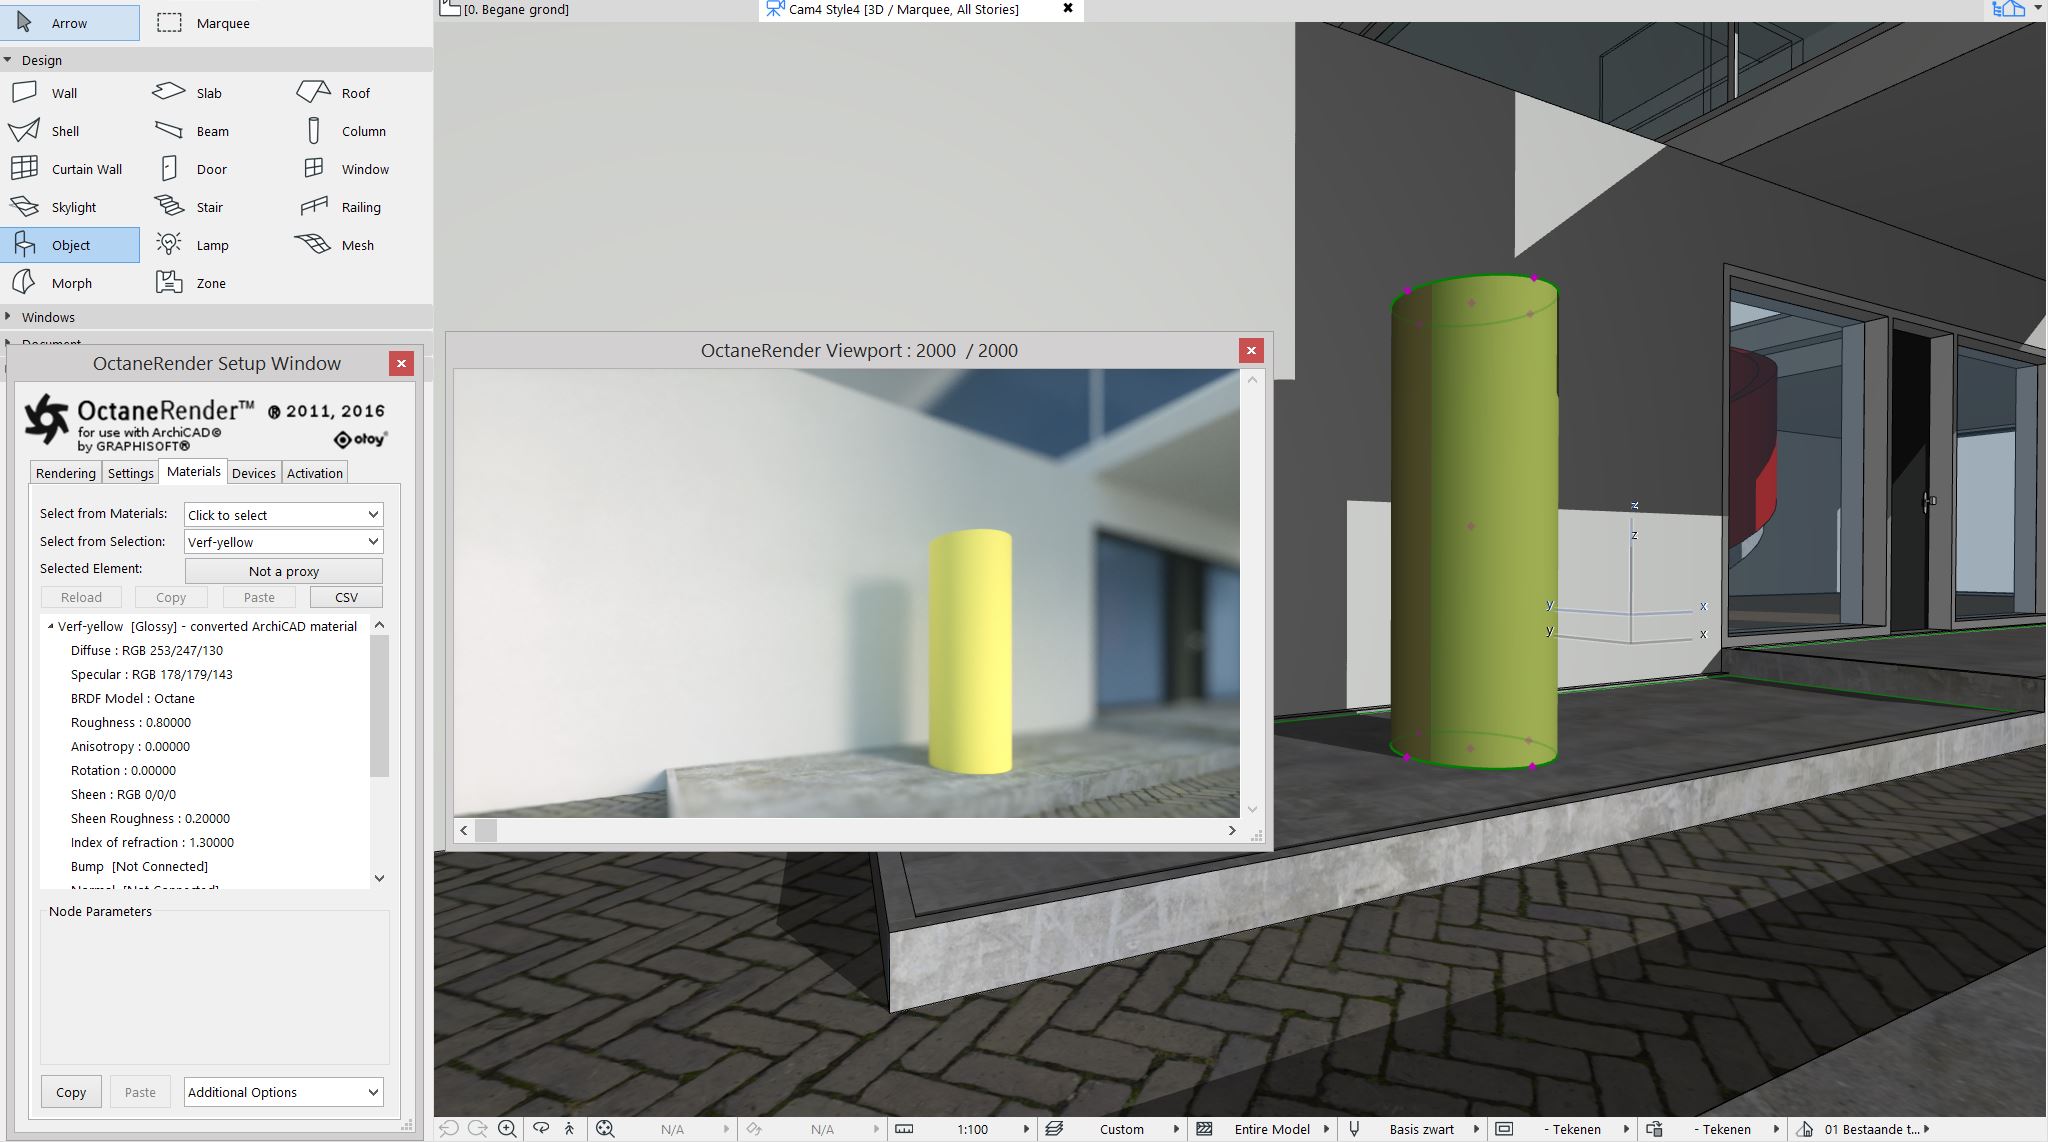Select the Mesh tool
Viewport: 2048px width, 1142px height.
(x=355, y=244)
